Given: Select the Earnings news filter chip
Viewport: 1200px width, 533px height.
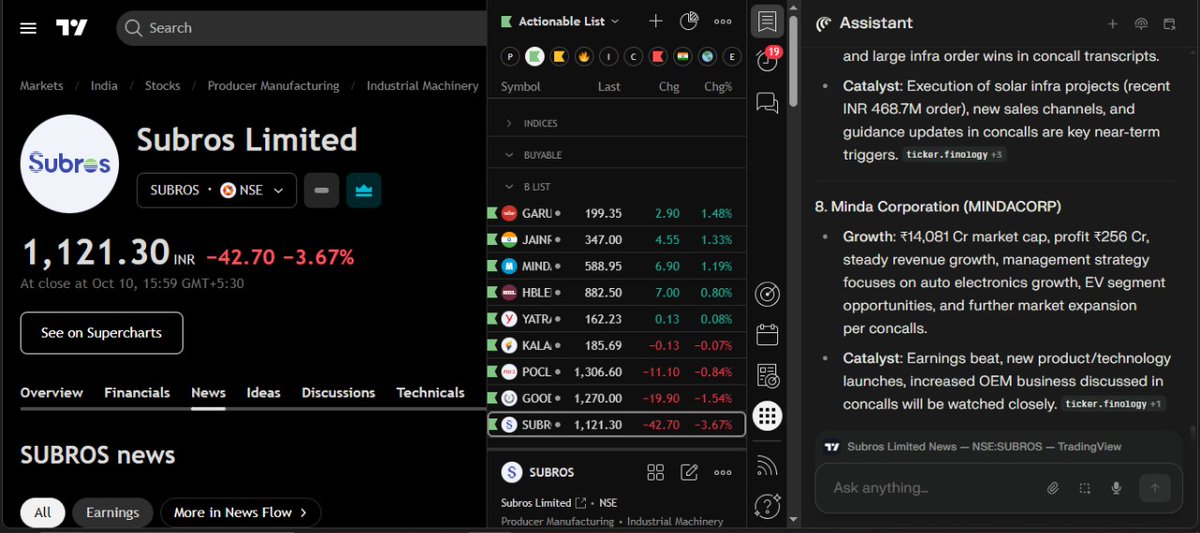Looking at the screenshot, I should 112,512.
